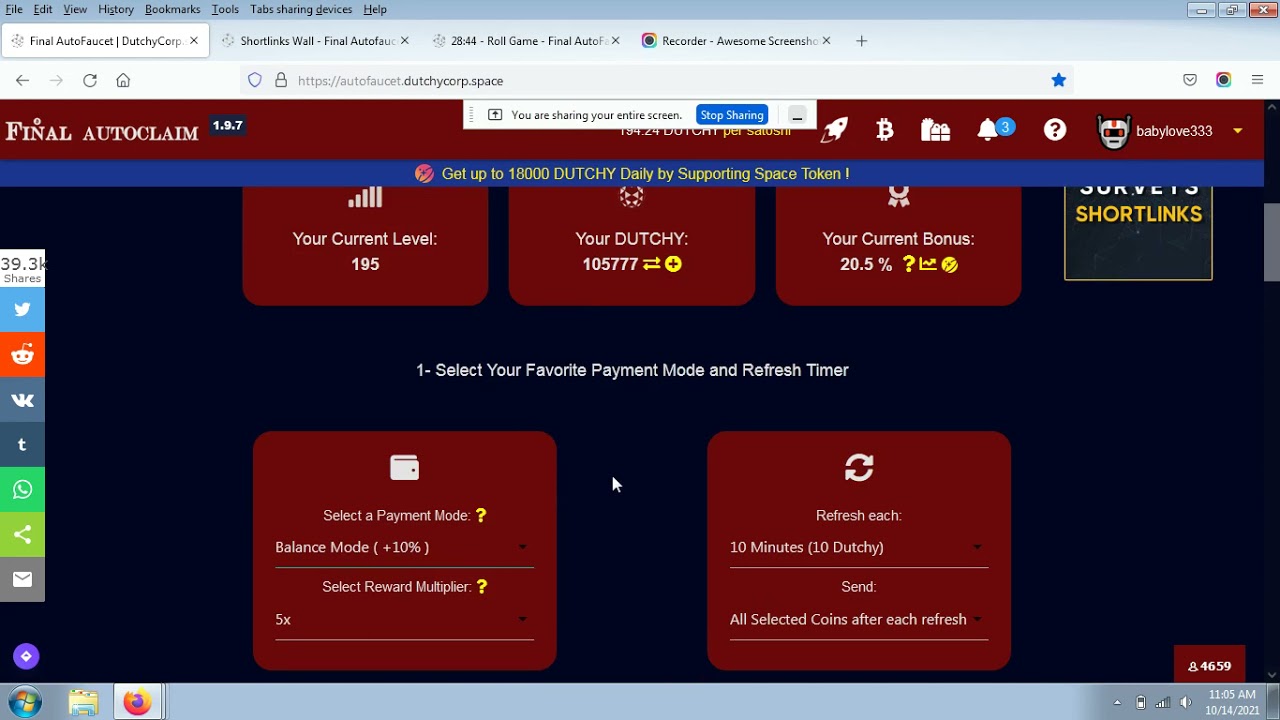This screenshot has height=720, width=1280.
Task: Open a new browser tab
Action: (861, 41)
